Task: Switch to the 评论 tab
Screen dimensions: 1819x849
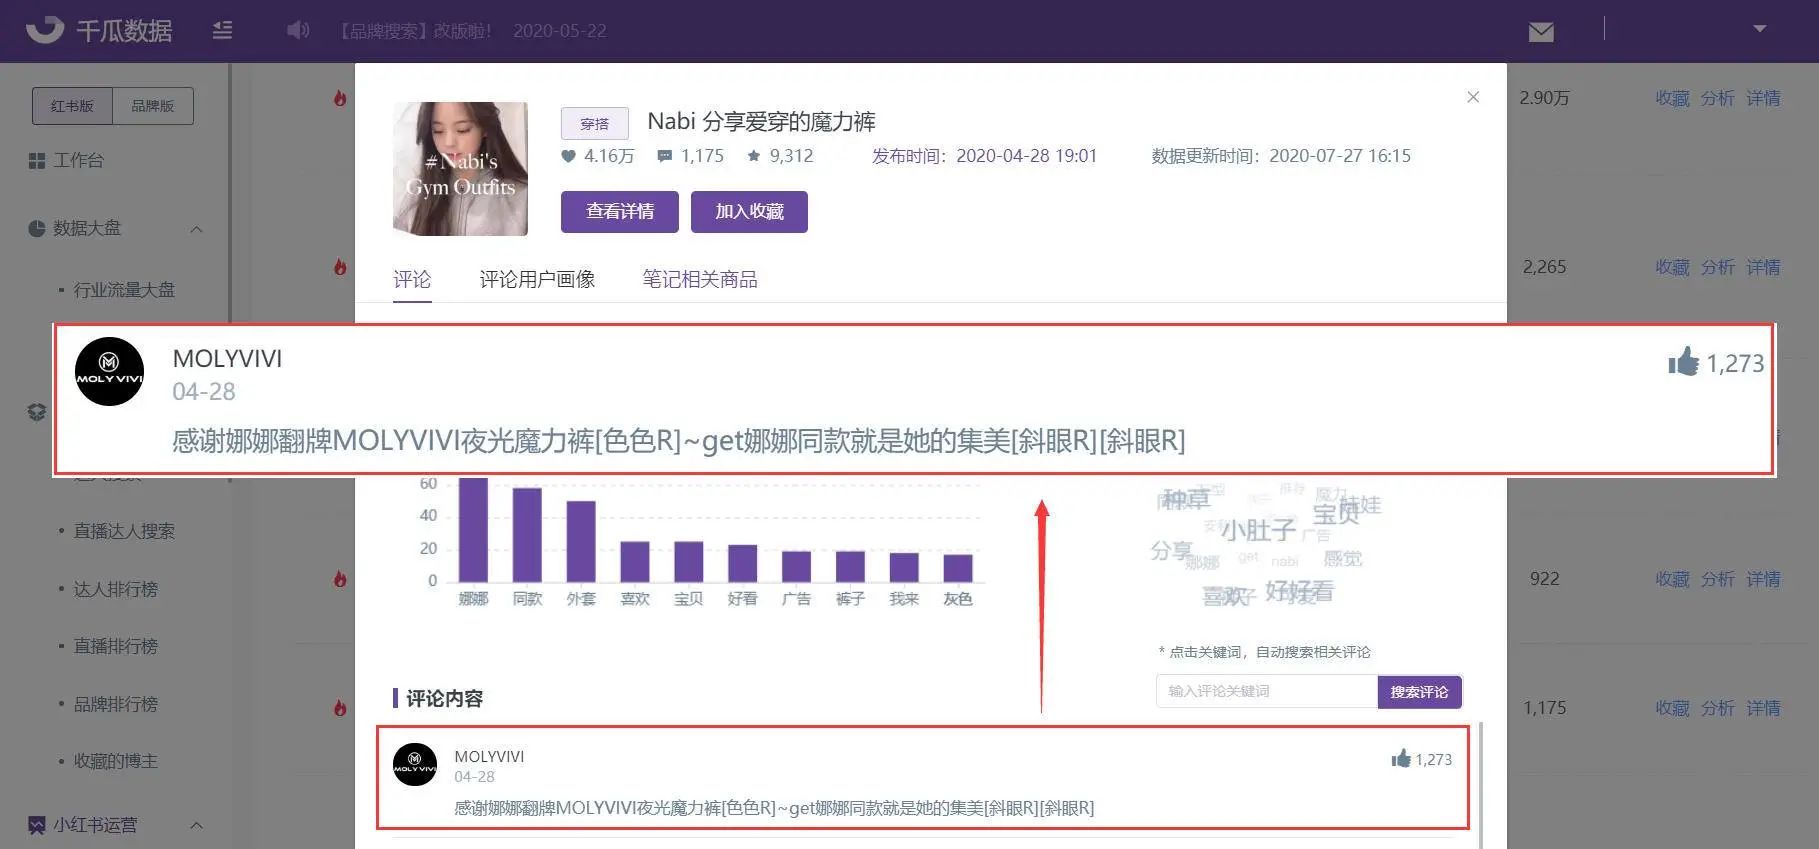Action: pyautogui.click(x=412, y=280)
